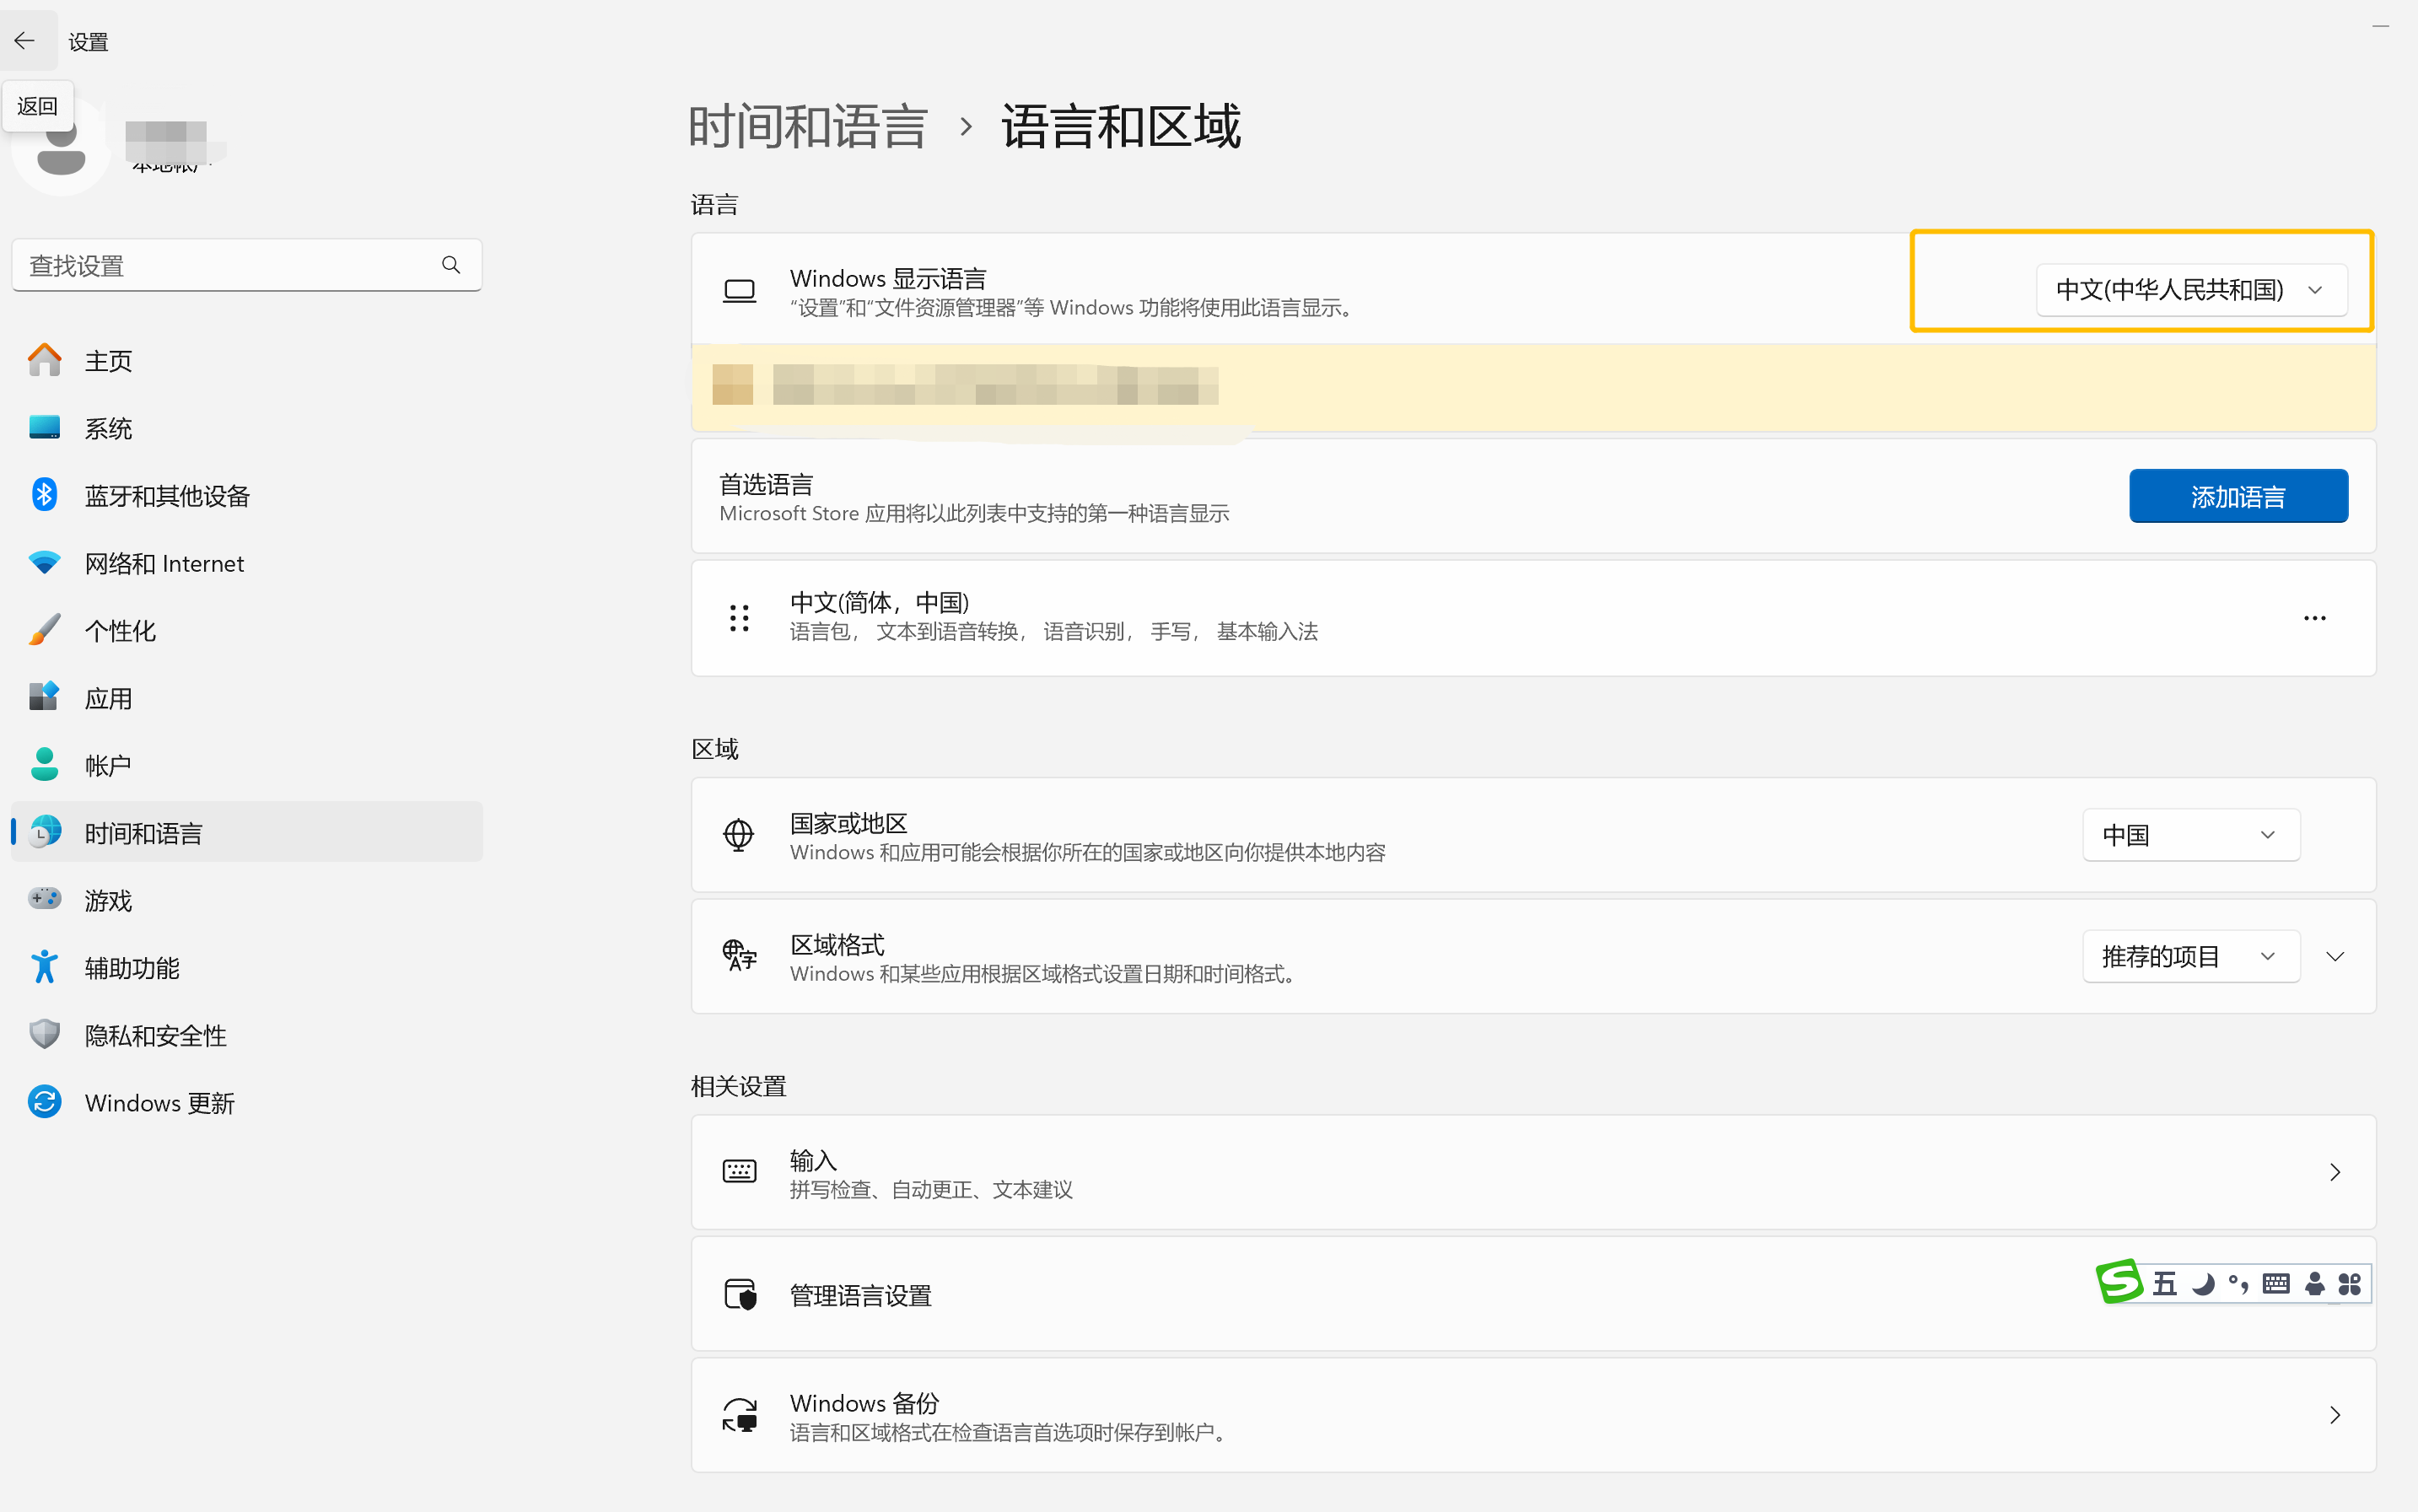Click the icon beside 管理语言设置
This screenshot has height=1512, width=2418.
point(739,1294)
